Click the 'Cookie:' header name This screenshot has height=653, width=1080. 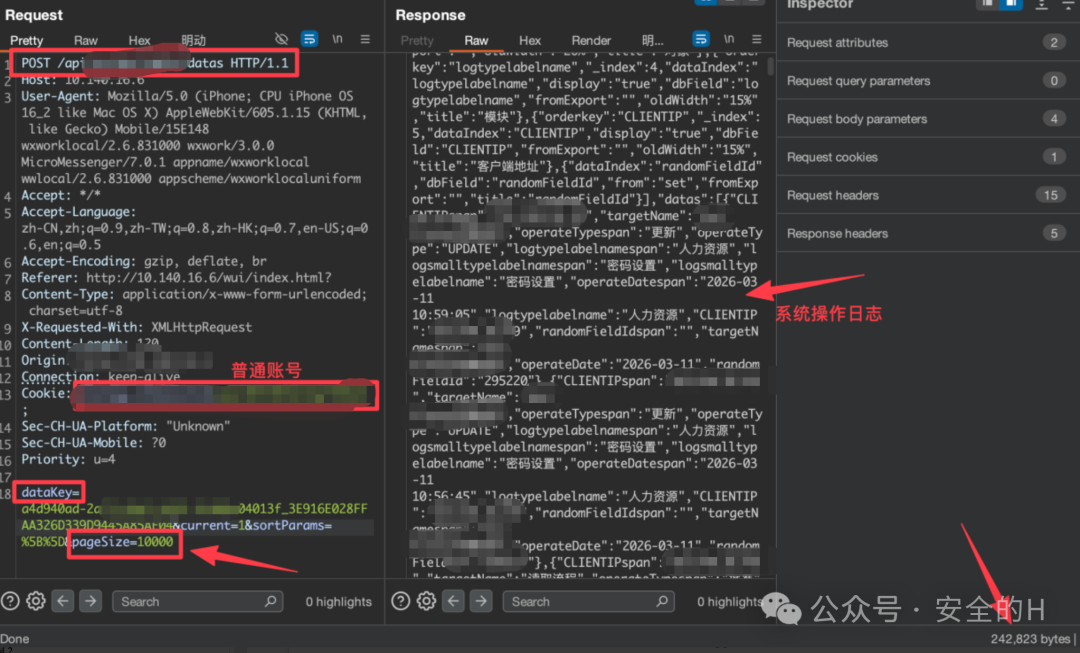(x=45, y=393)
